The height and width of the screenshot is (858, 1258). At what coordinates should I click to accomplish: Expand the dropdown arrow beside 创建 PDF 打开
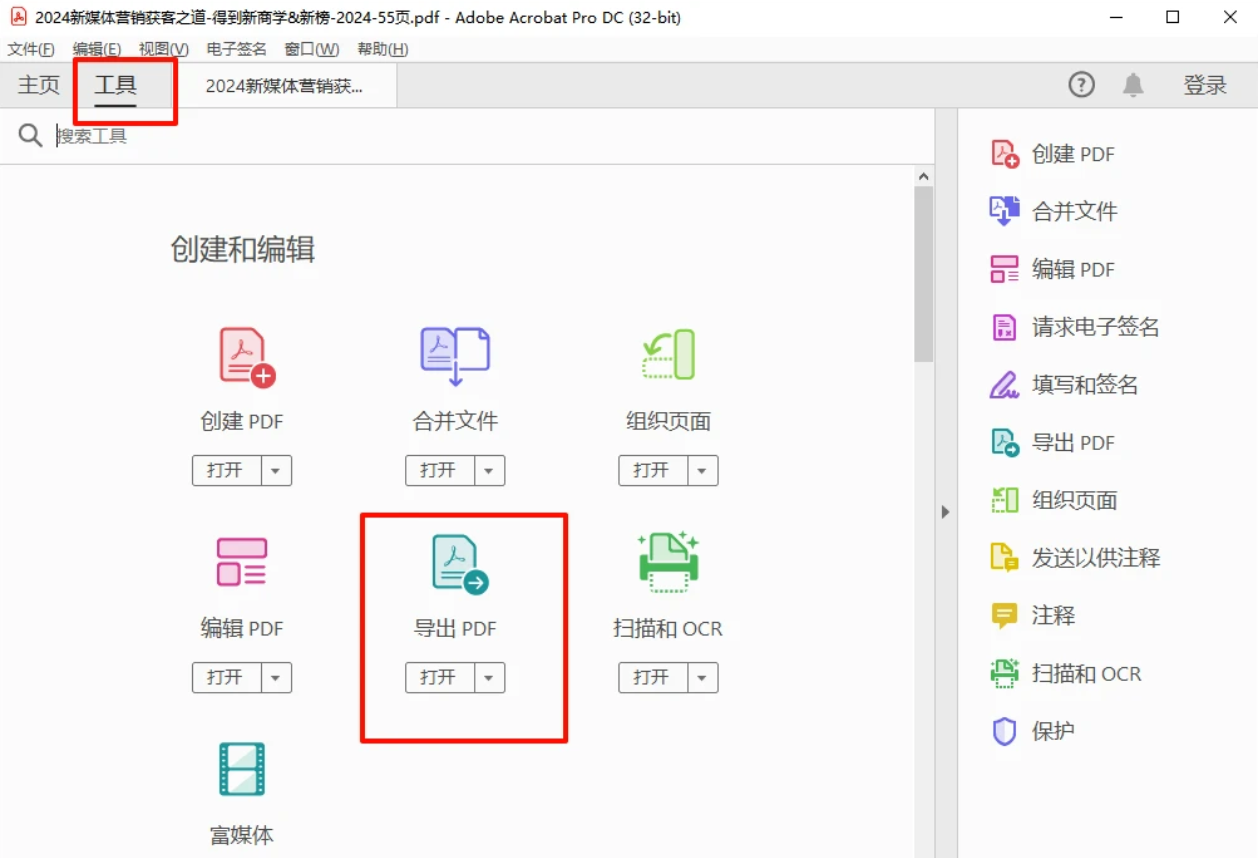coord(276,470)
